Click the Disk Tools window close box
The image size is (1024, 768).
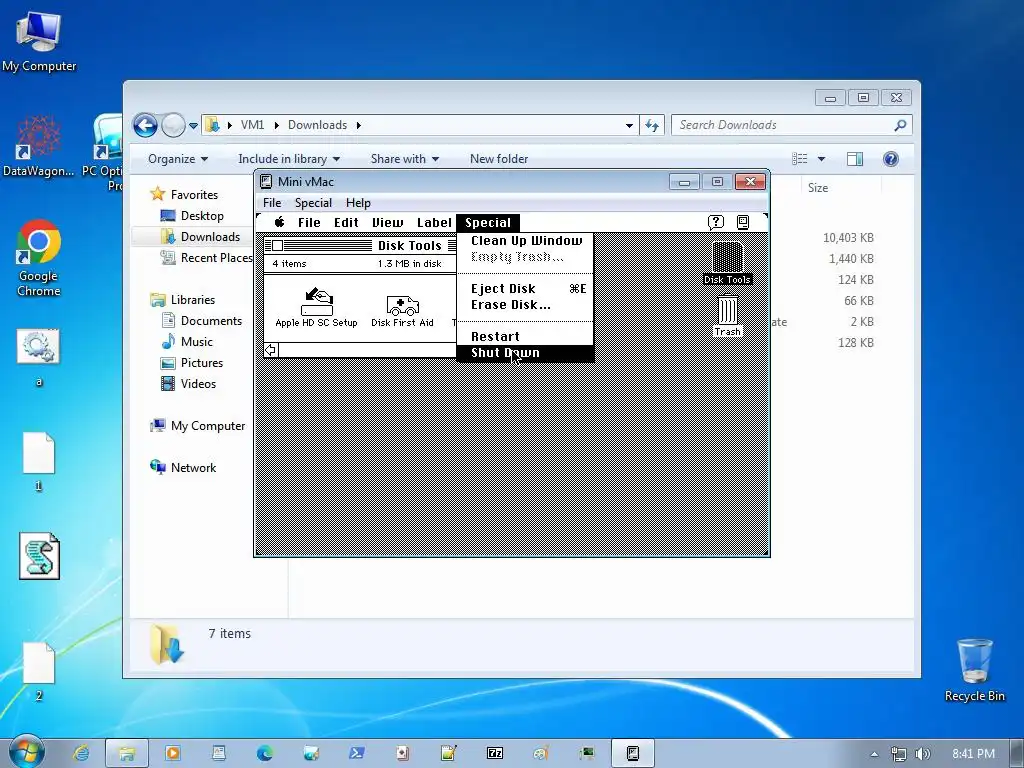(278, 246)
